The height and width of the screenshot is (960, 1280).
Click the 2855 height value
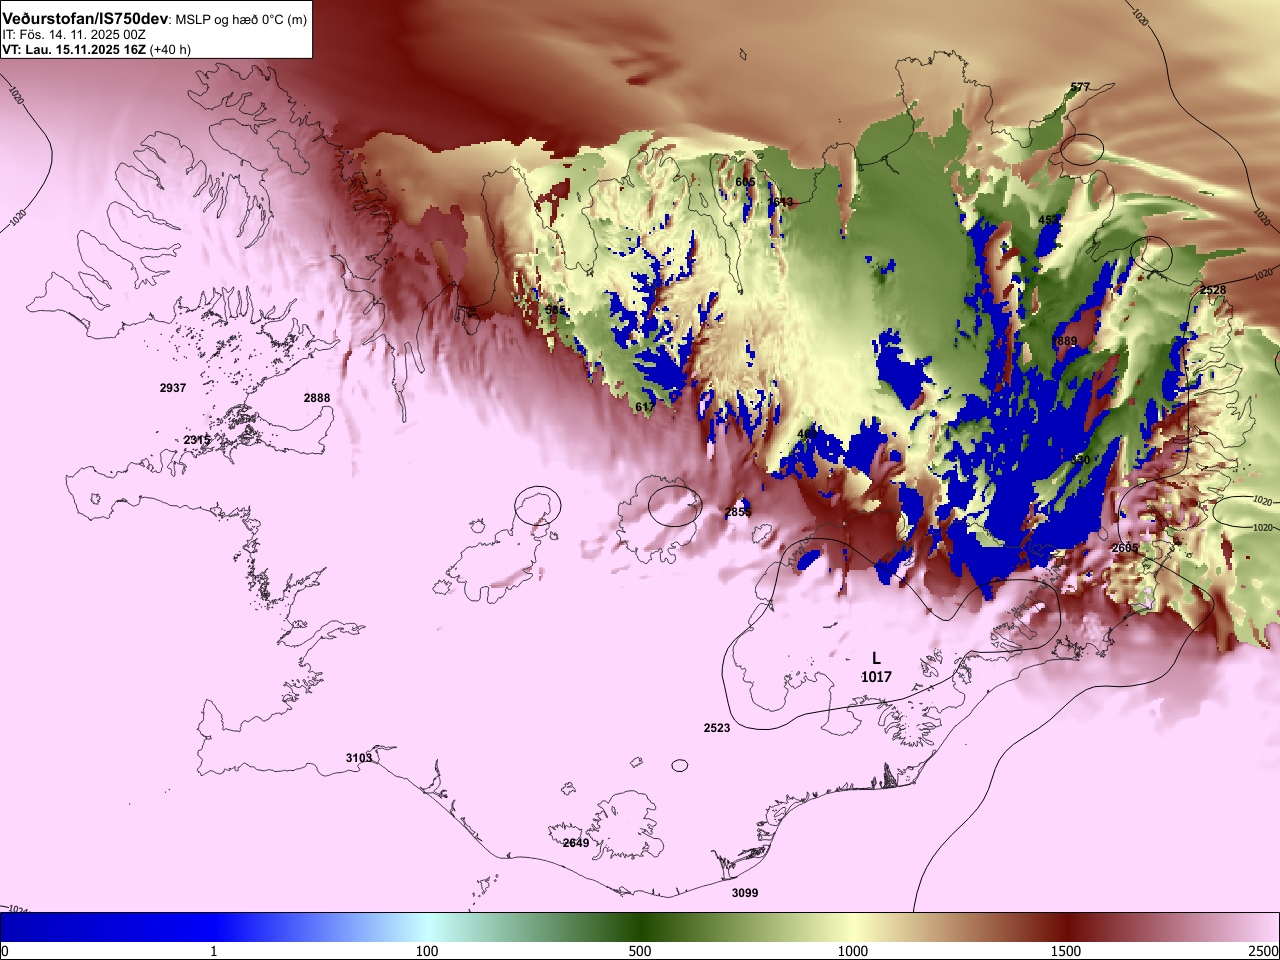[738, 512]
